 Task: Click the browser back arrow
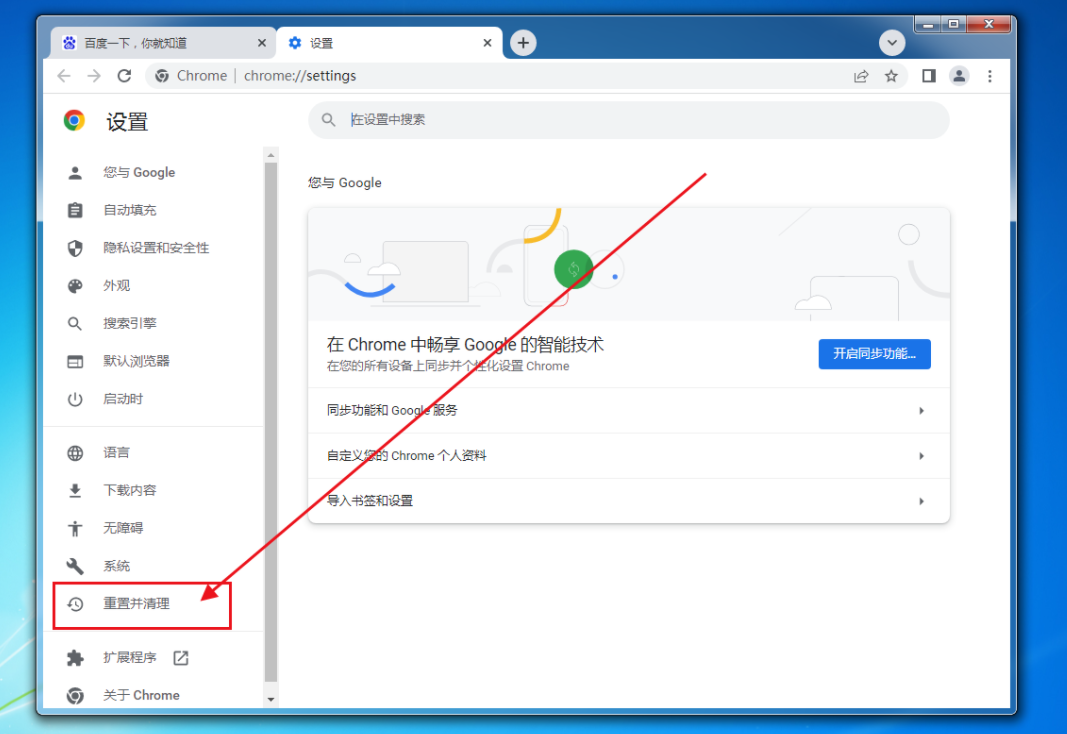coord(64,76)
